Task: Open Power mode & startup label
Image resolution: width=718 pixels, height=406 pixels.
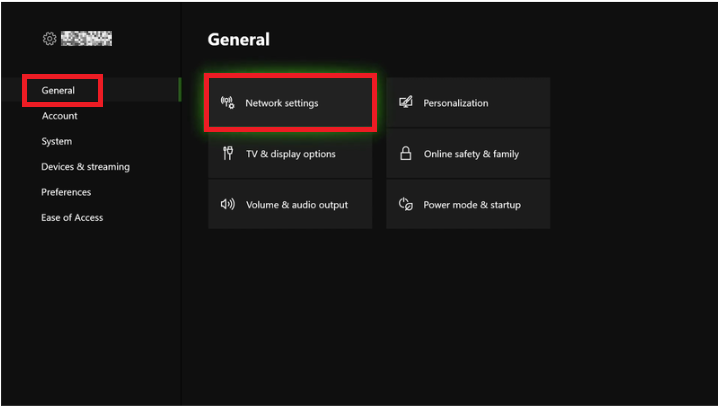Action: coord(472,205)
